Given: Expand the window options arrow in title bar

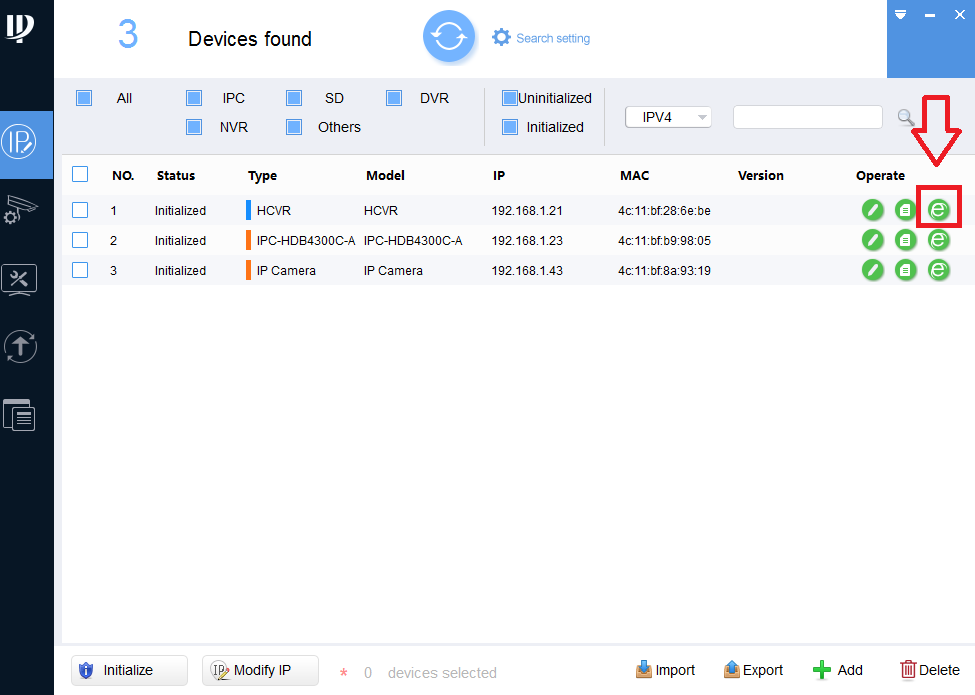Looking at the screenshot, I should [x=900, y=15].
